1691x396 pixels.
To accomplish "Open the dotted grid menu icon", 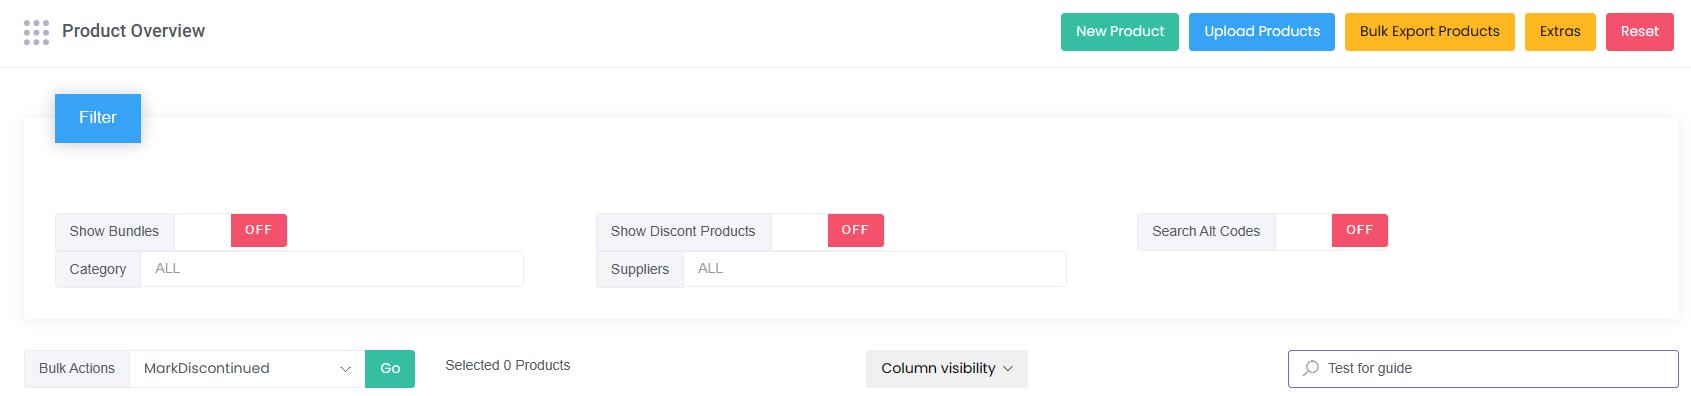I will point(36,32).
